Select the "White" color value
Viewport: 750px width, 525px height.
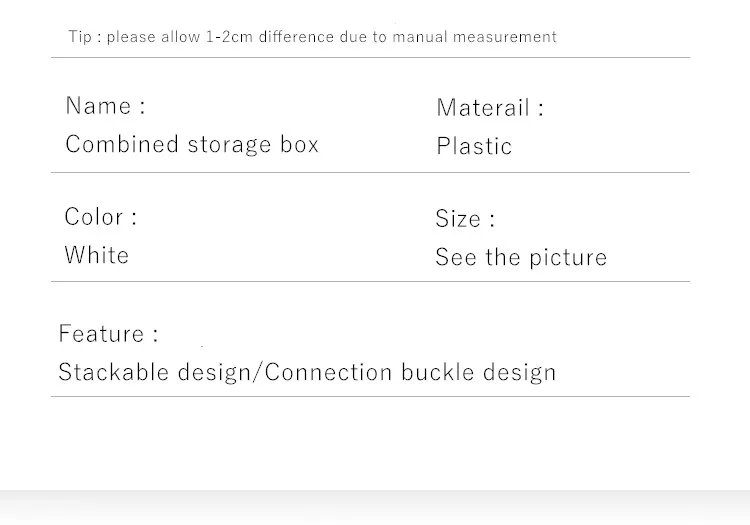pos(97,255)
